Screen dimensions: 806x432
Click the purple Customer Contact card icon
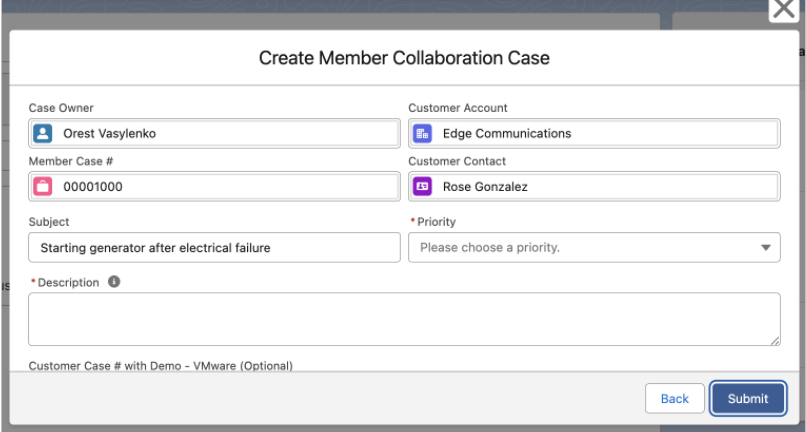(x=422, y=186)
